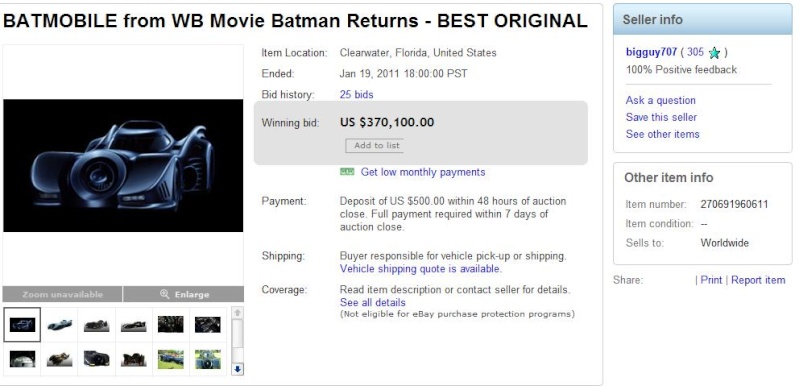
Task: Select the second thumbnail in top row
Action: (60, 324)
